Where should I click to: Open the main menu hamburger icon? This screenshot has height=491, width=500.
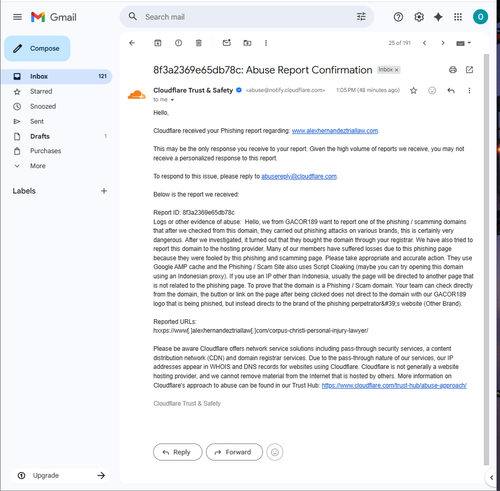pos(17,17)
